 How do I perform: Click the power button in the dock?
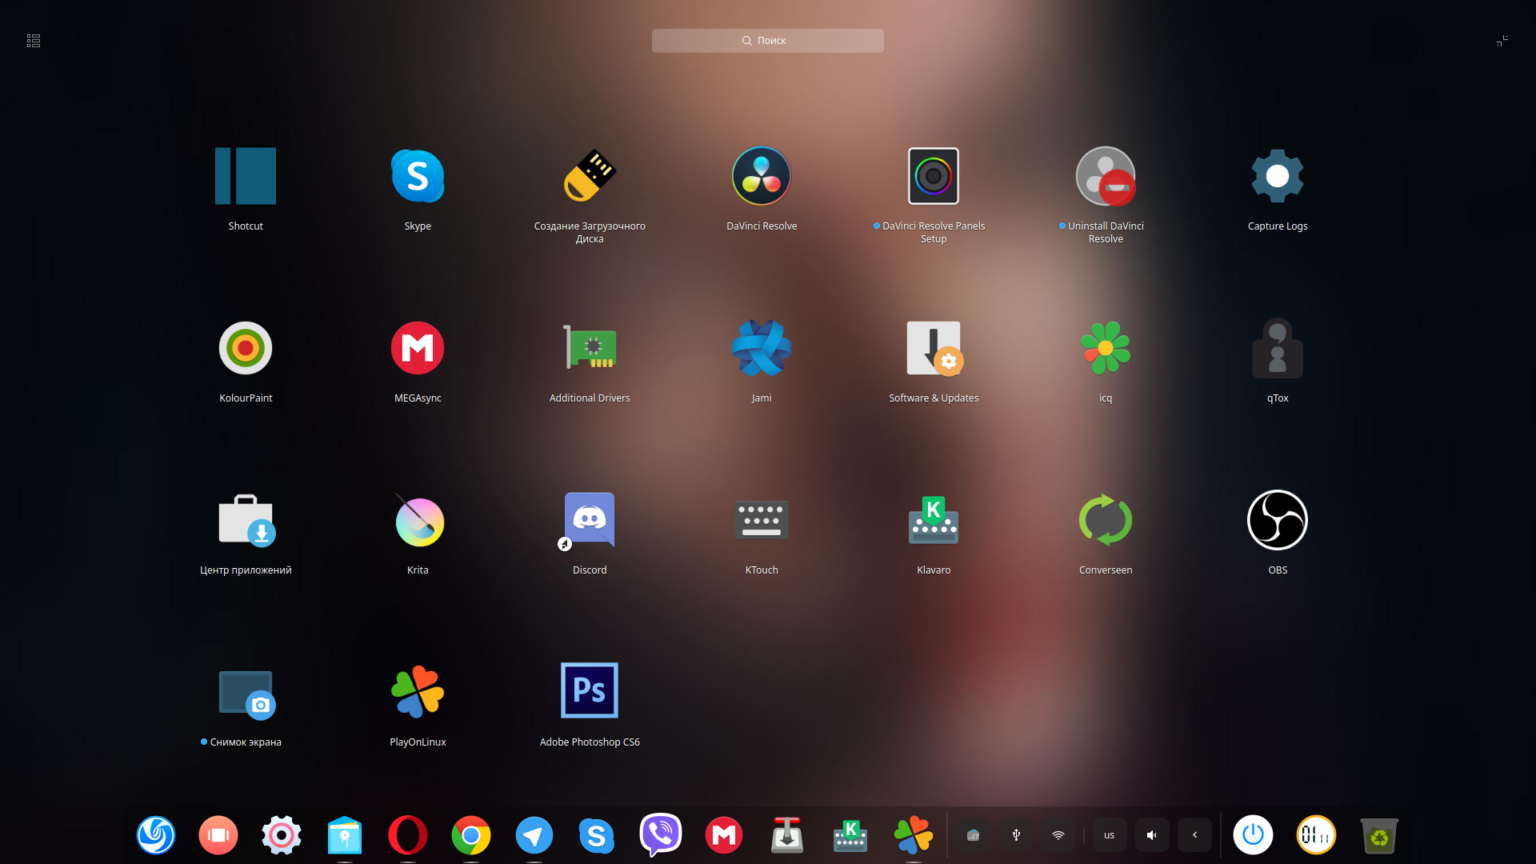[1253, 835]
